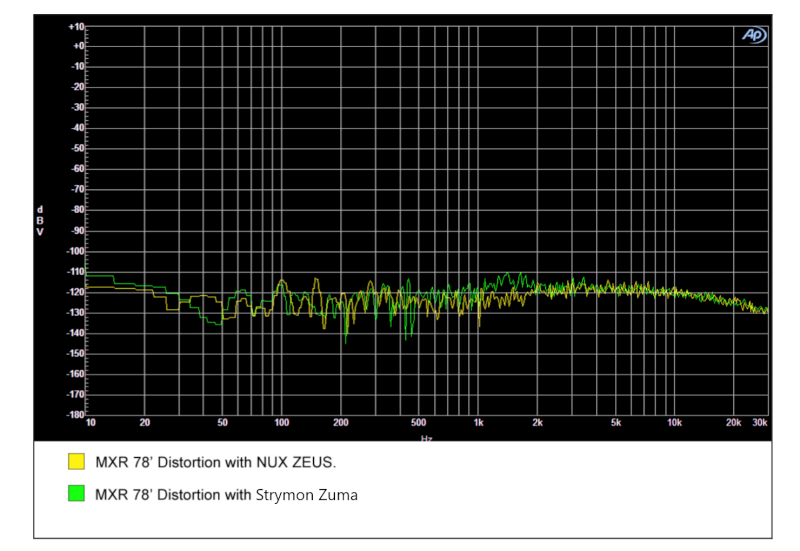Click the 100 Hz label on the x-axis
Viewport: 800px width, 551px height.
pyautogui.click(x=282, y=423)
